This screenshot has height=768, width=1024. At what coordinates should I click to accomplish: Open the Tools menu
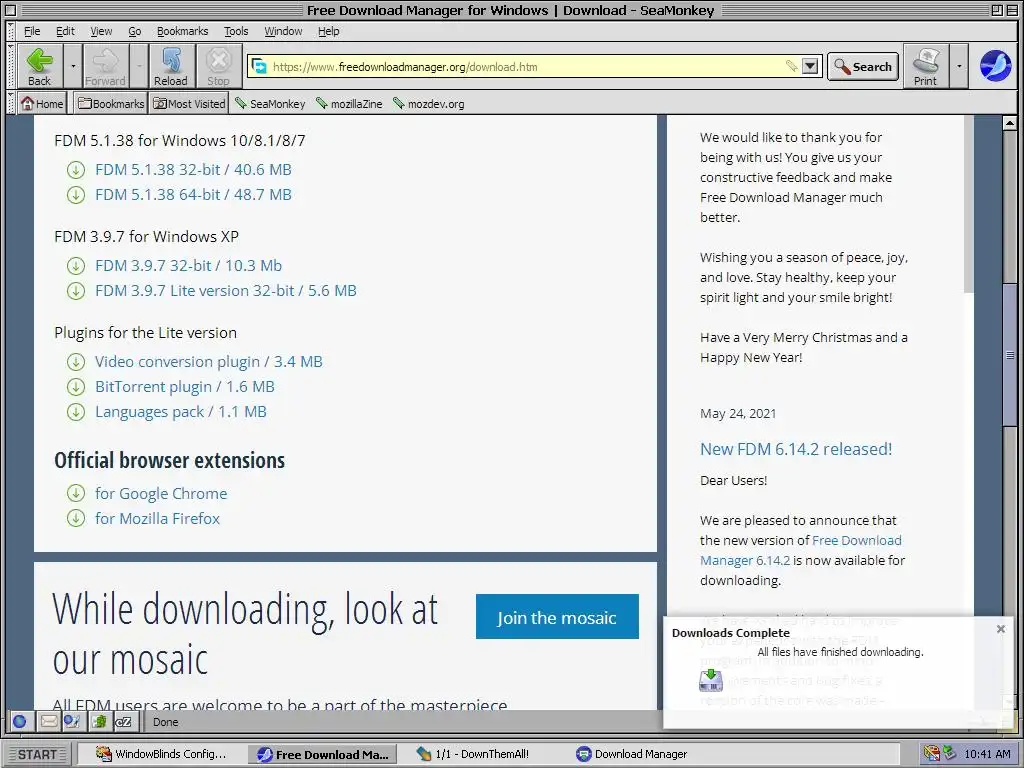click(x=236, y=31)
